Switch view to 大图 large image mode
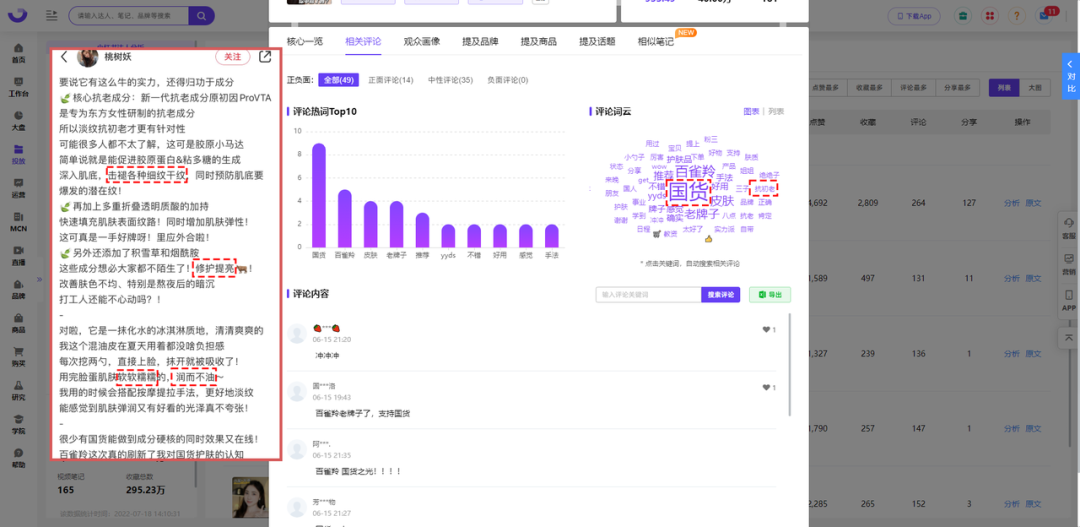1080x527 pixels. 1035,87
